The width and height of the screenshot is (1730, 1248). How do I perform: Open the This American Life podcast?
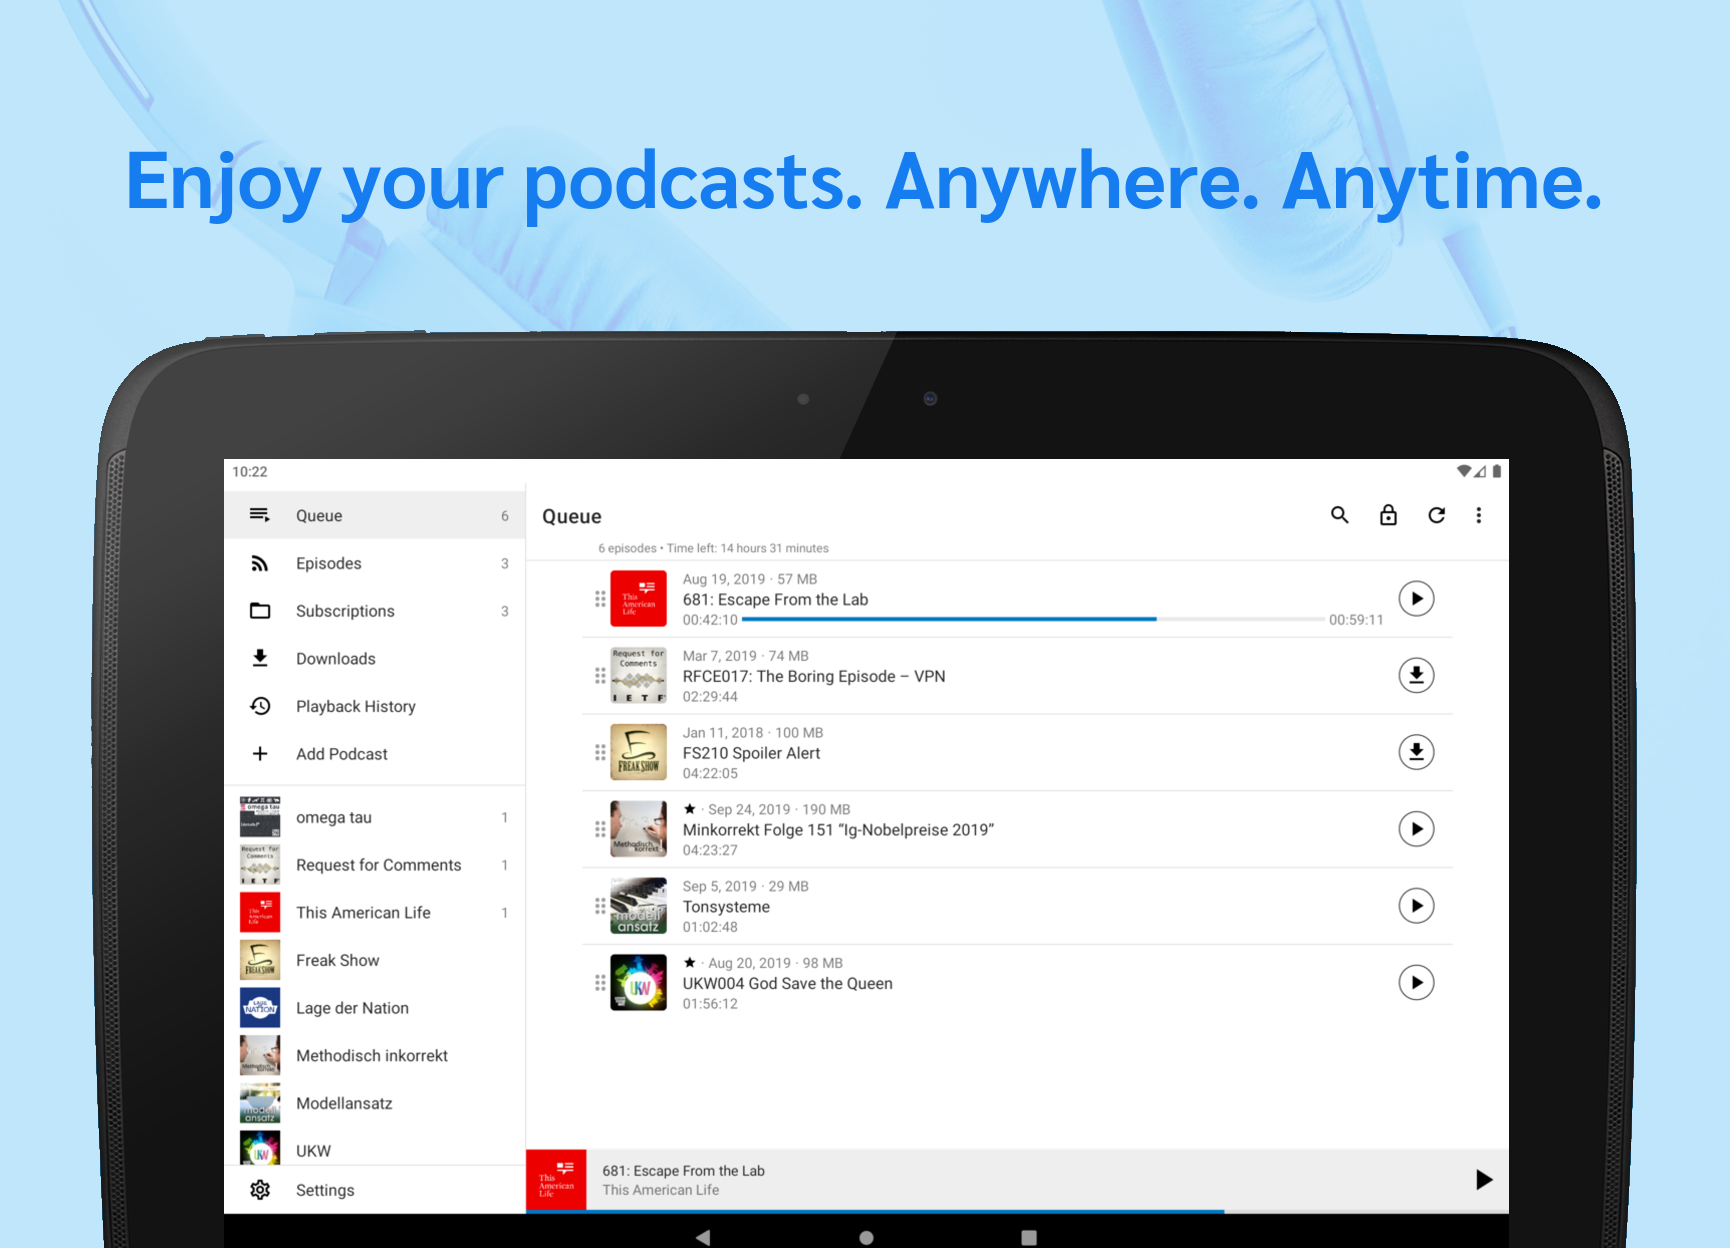363,912
